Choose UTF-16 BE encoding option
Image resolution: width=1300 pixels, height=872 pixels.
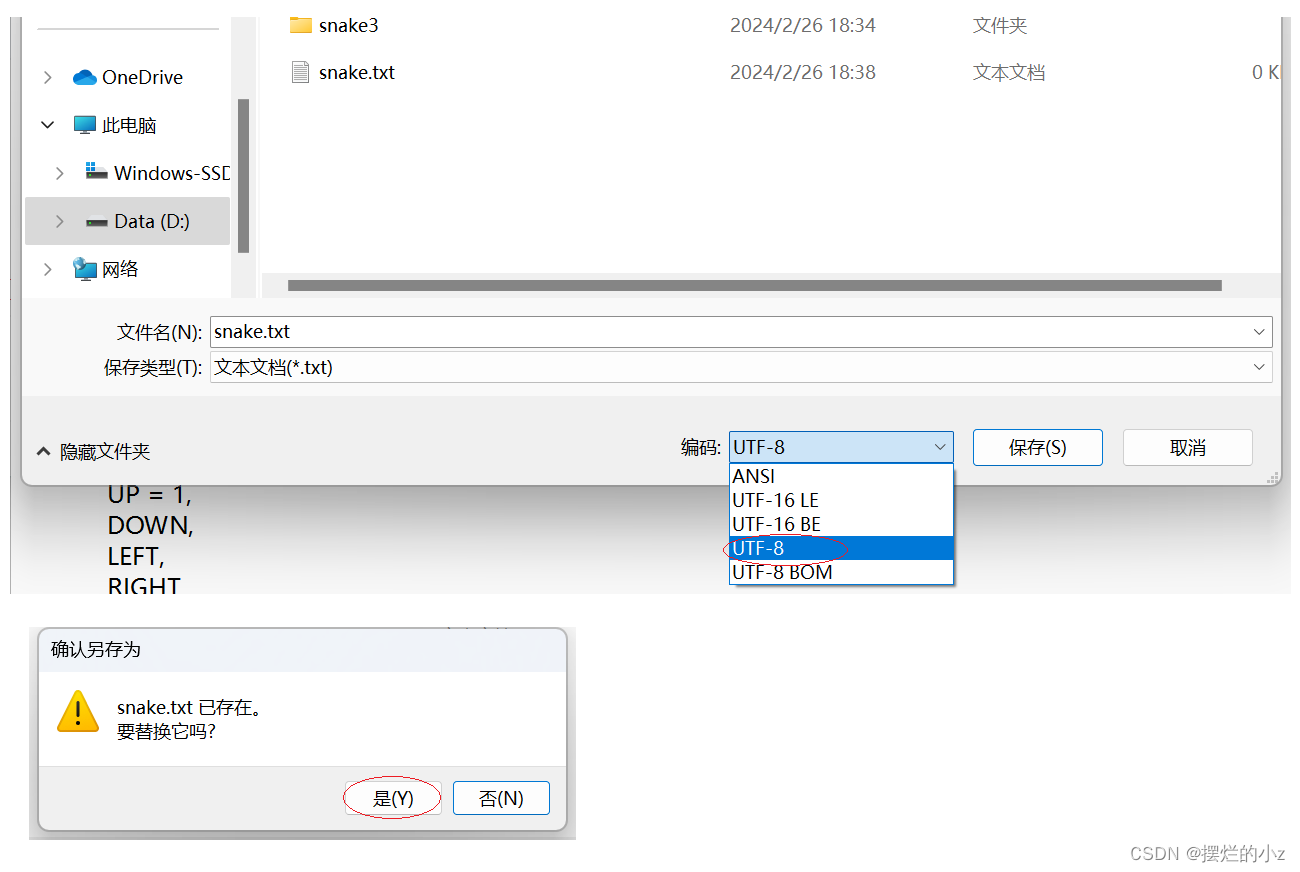(x=841, y=524)
